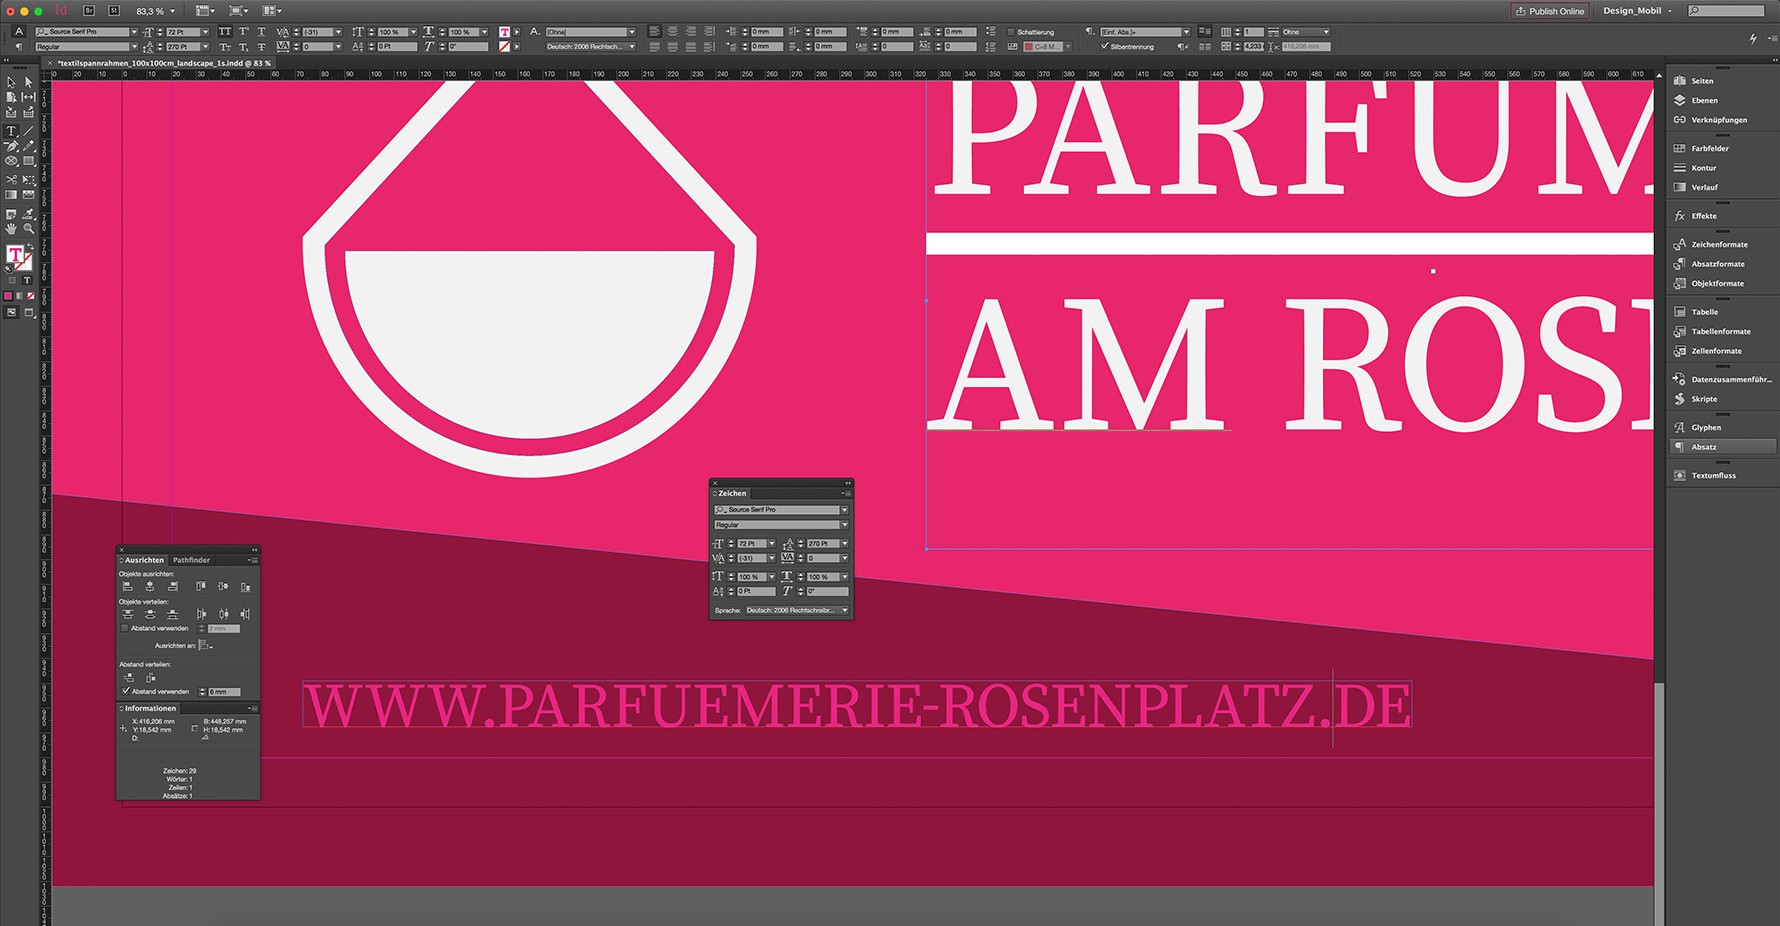Uncheck Abstand verwenden under Abstand verteilen

point(126,691)
